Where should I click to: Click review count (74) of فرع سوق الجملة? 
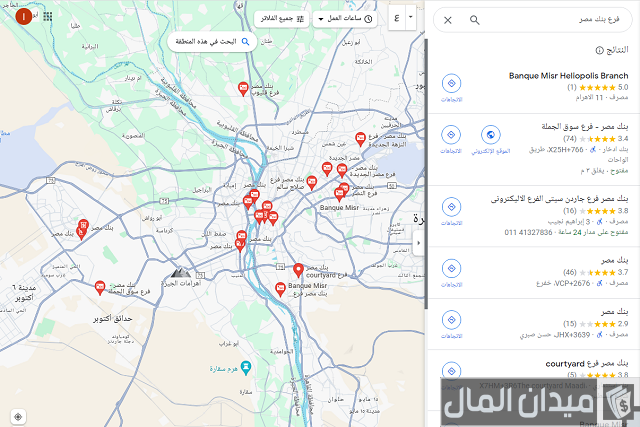570,139
